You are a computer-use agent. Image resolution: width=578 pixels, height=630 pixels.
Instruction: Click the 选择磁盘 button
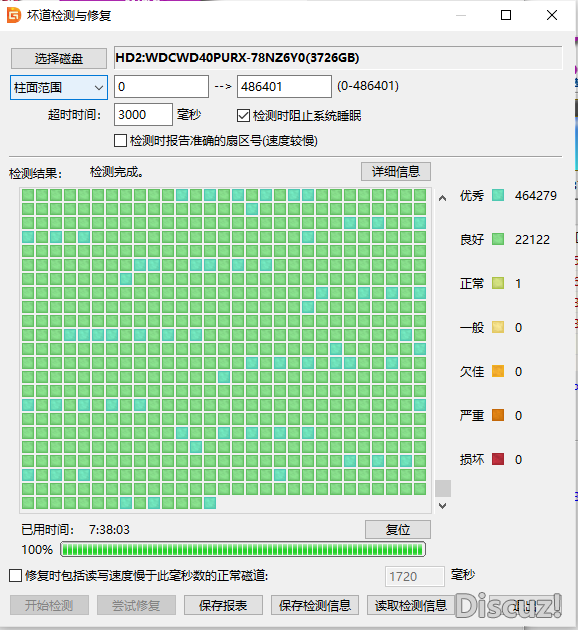(x=59, y=59)
